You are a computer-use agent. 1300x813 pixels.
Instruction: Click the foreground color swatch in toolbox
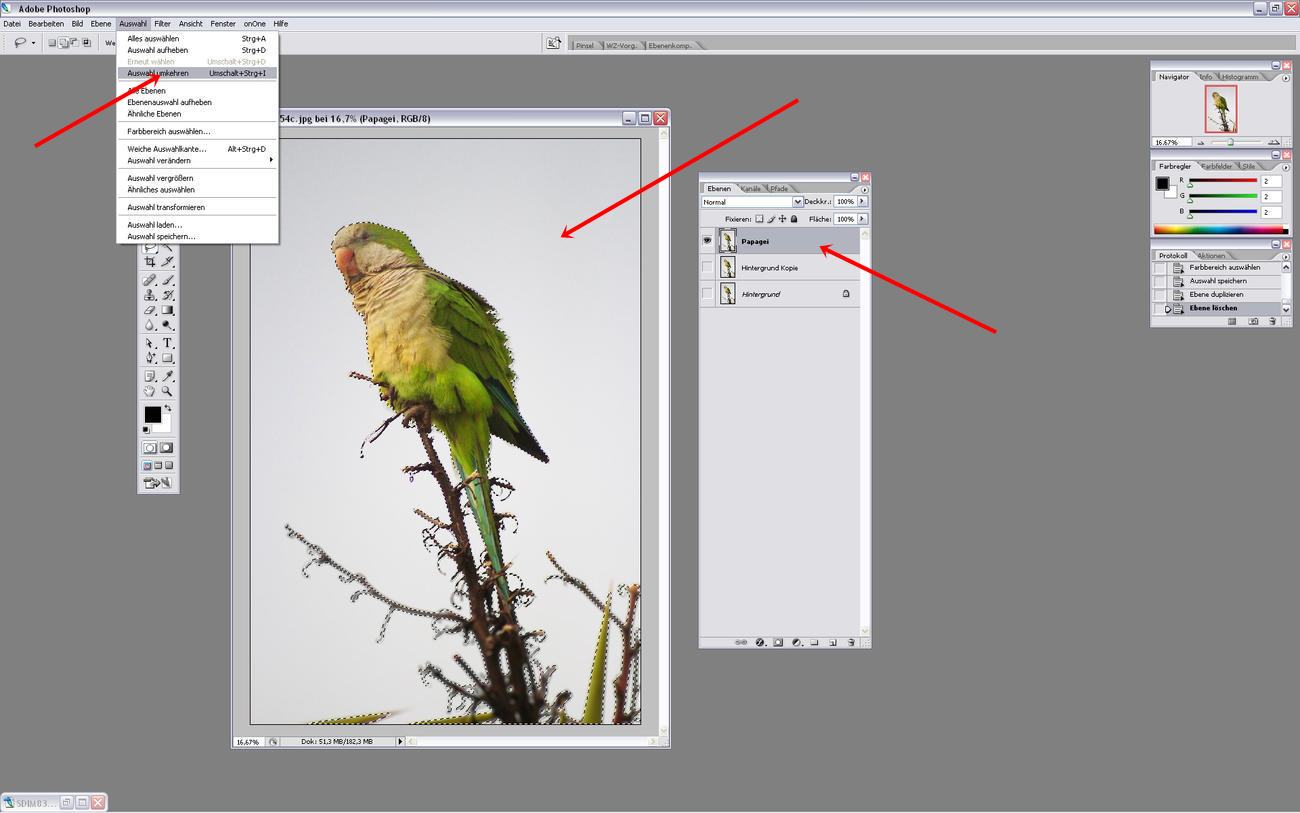pyautogui.click(x=153, y=414)
